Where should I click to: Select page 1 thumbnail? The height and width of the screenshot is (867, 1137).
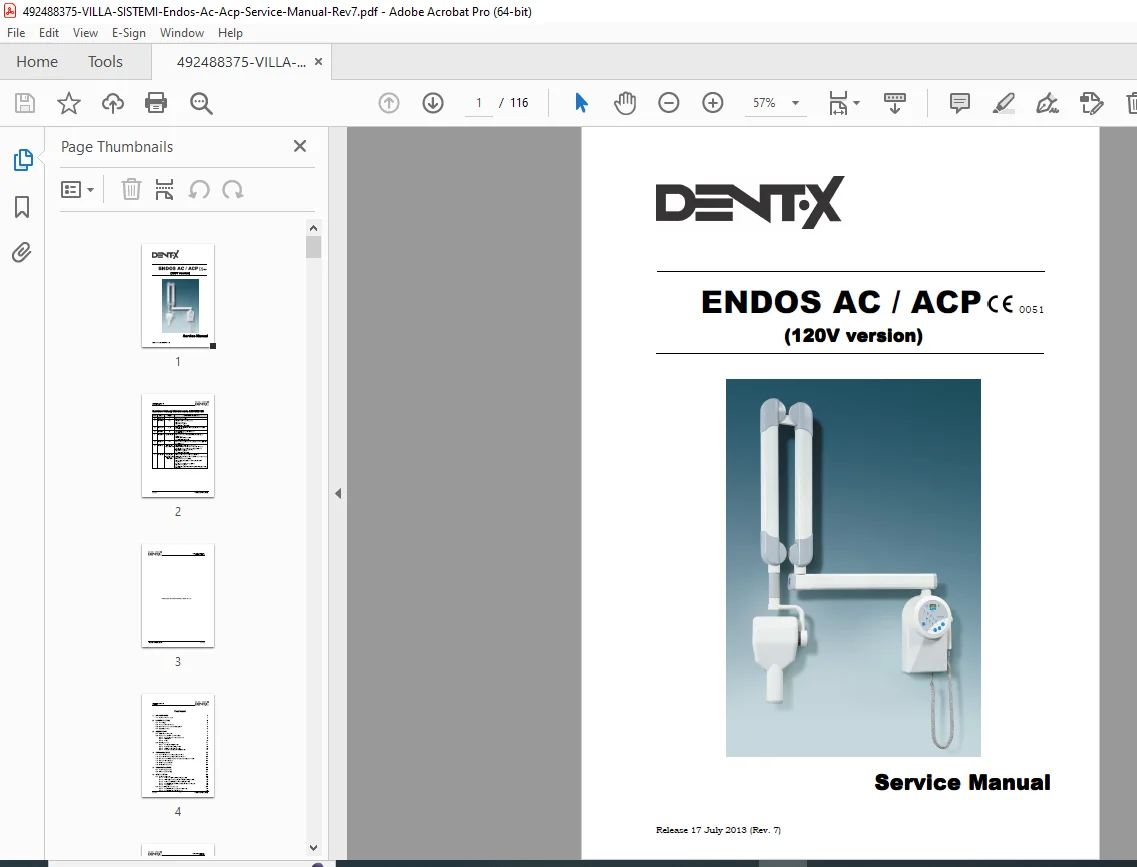coord(178,296)
